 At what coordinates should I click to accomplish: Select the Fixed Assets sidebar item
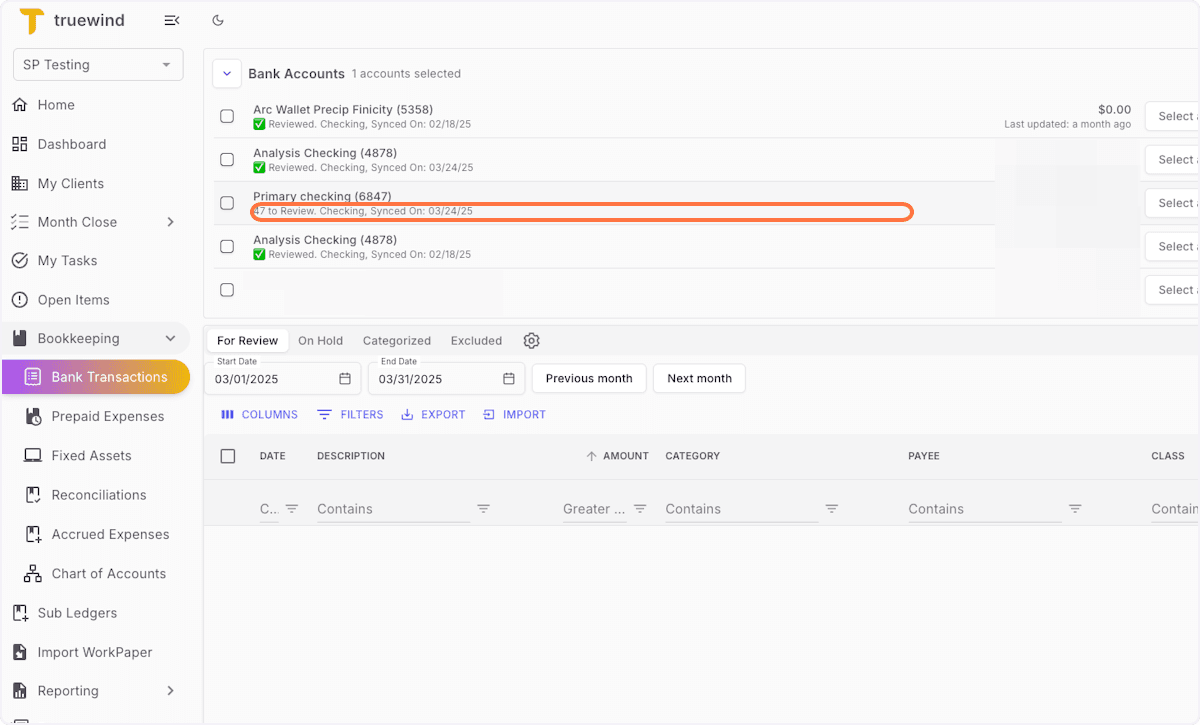[91, 455]
